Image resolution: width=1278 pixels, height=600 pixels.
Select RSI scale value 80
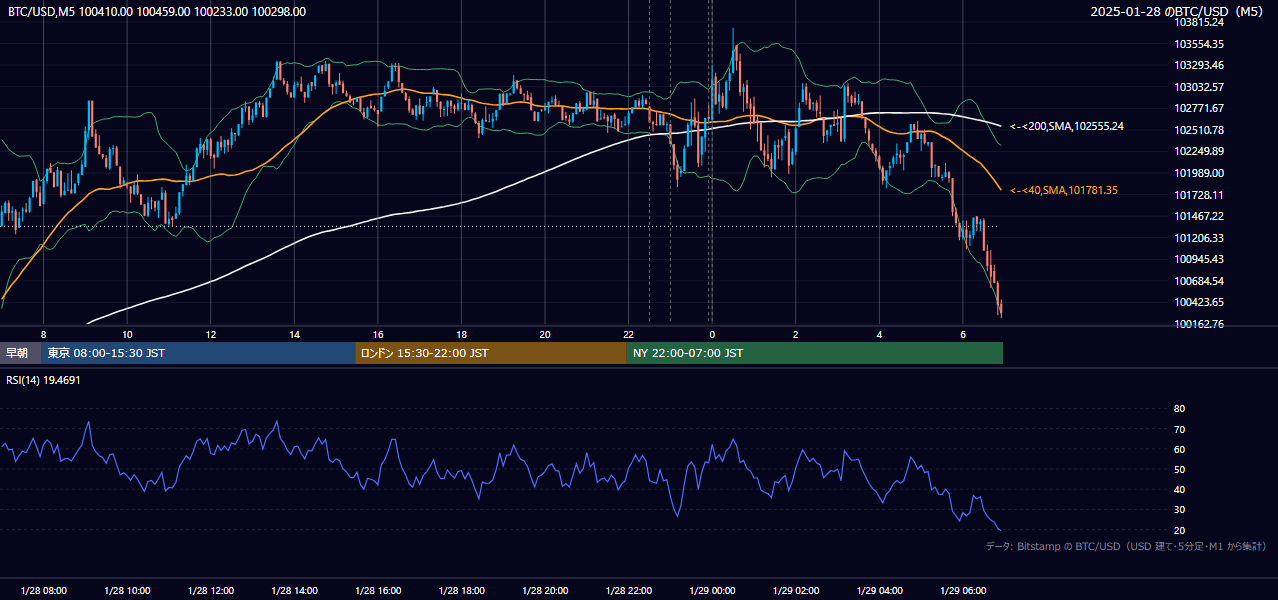[1179, 409]
